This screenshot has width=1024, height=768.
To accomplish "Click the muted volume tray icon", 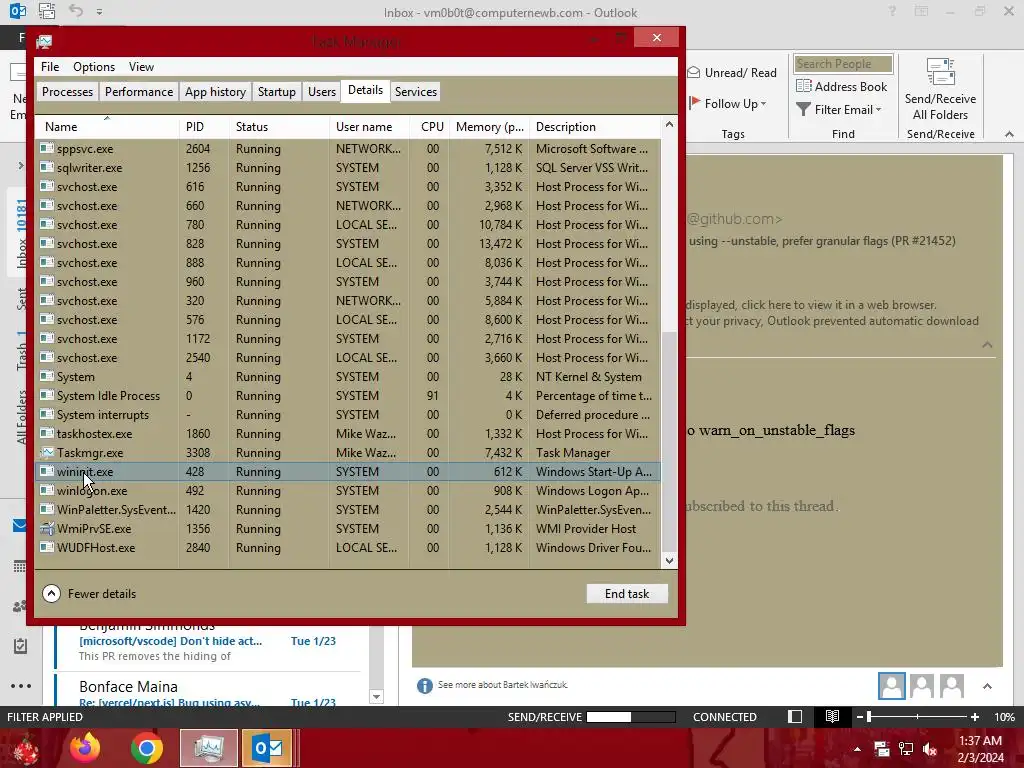I will tap(930, 749).
